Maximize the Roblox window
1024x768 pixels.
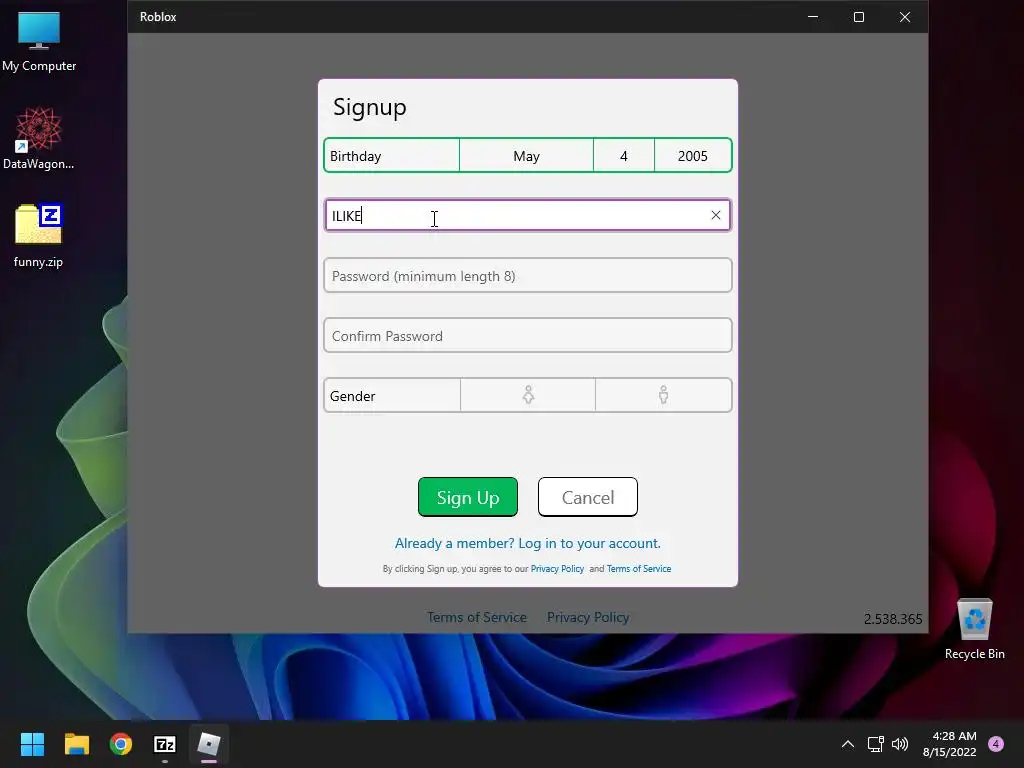point(859,17)
